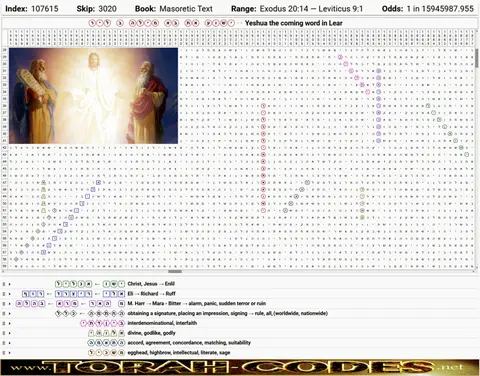
Task: Grab the drag handle of the 'Christ, Jesus' row
Action: click(4, 284)
